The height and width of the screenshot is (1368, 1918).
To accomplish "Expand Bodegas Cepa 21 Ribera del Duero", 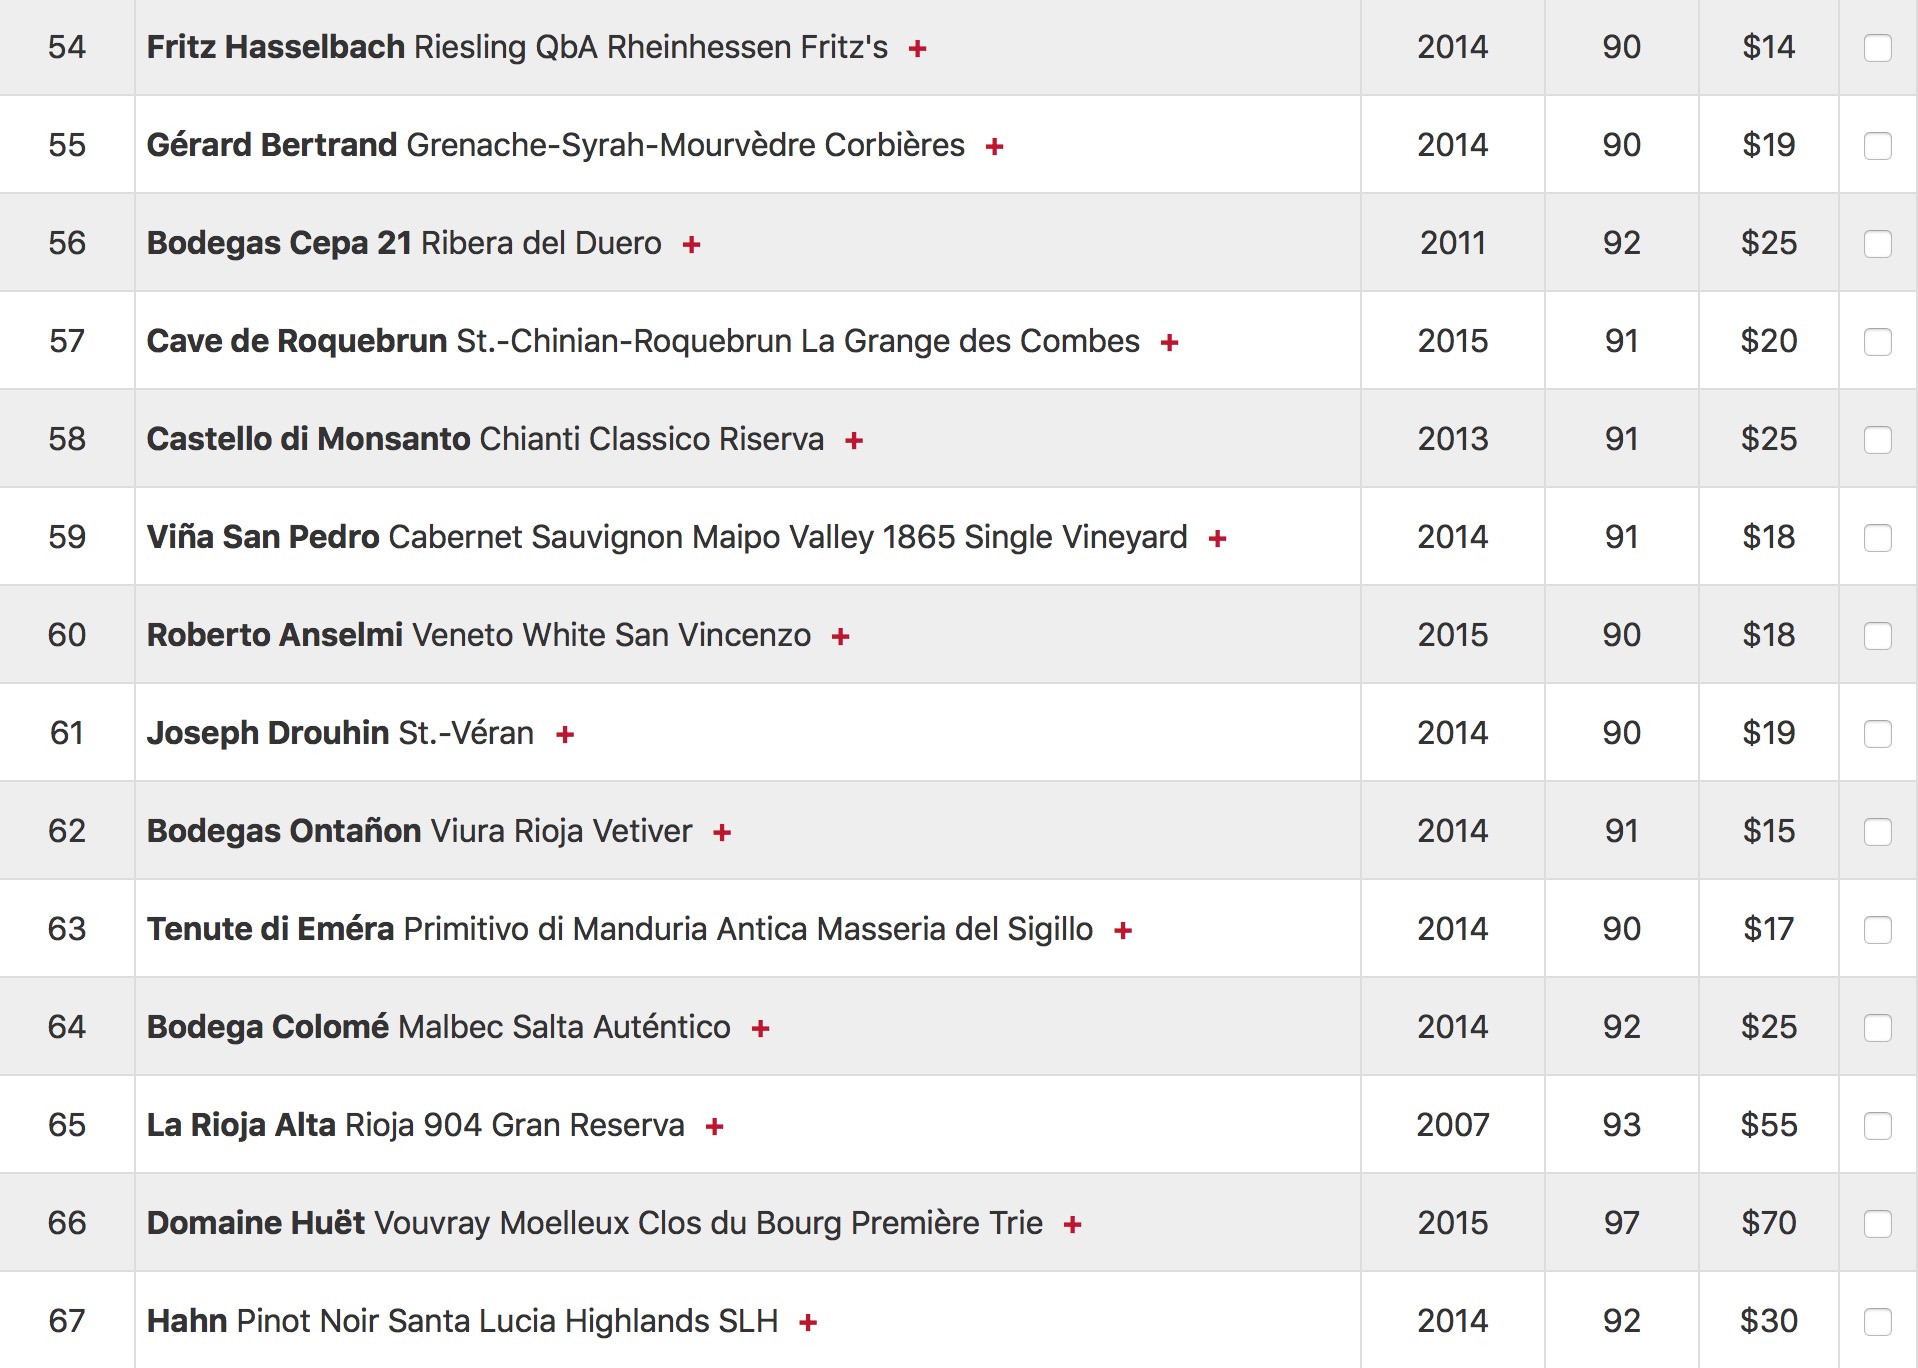I will pyautogui.click(x=691, y=244).
